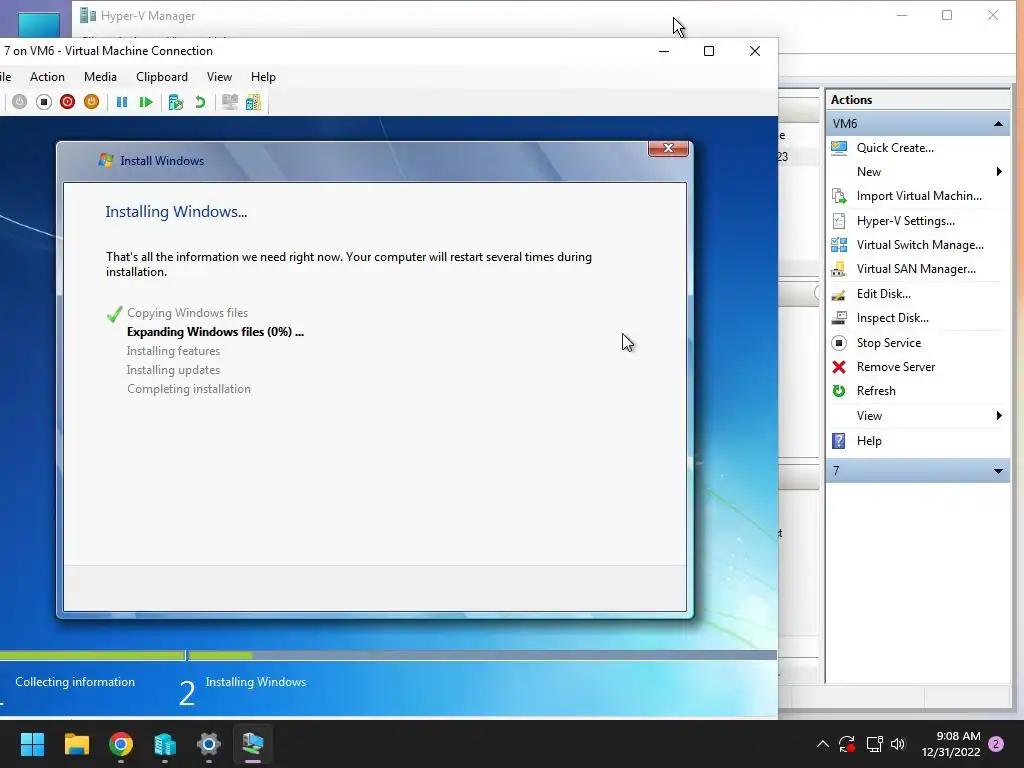Viewport: 1024px width, 768px height.
Task: Click the Stop Service icon
Action: coord(839,343)
